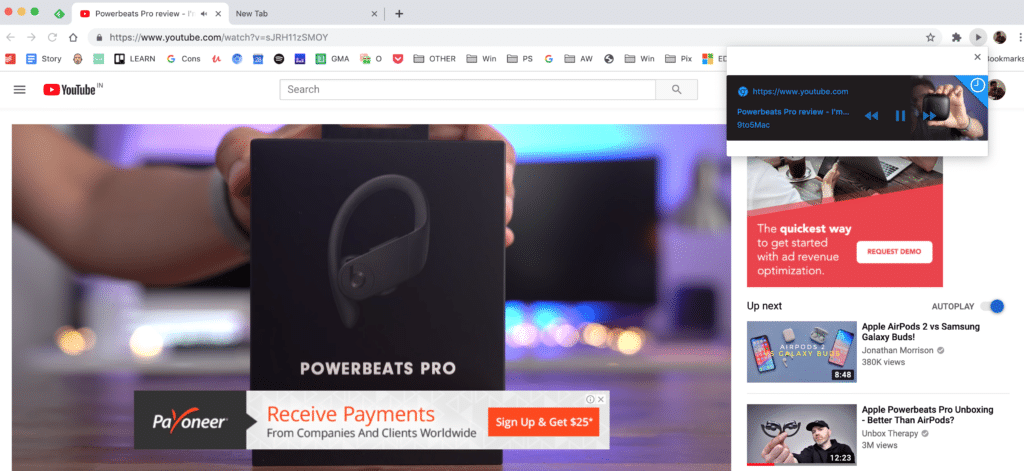
Task: Go forward with the forward arrow
Action: [x=31, y=37]
